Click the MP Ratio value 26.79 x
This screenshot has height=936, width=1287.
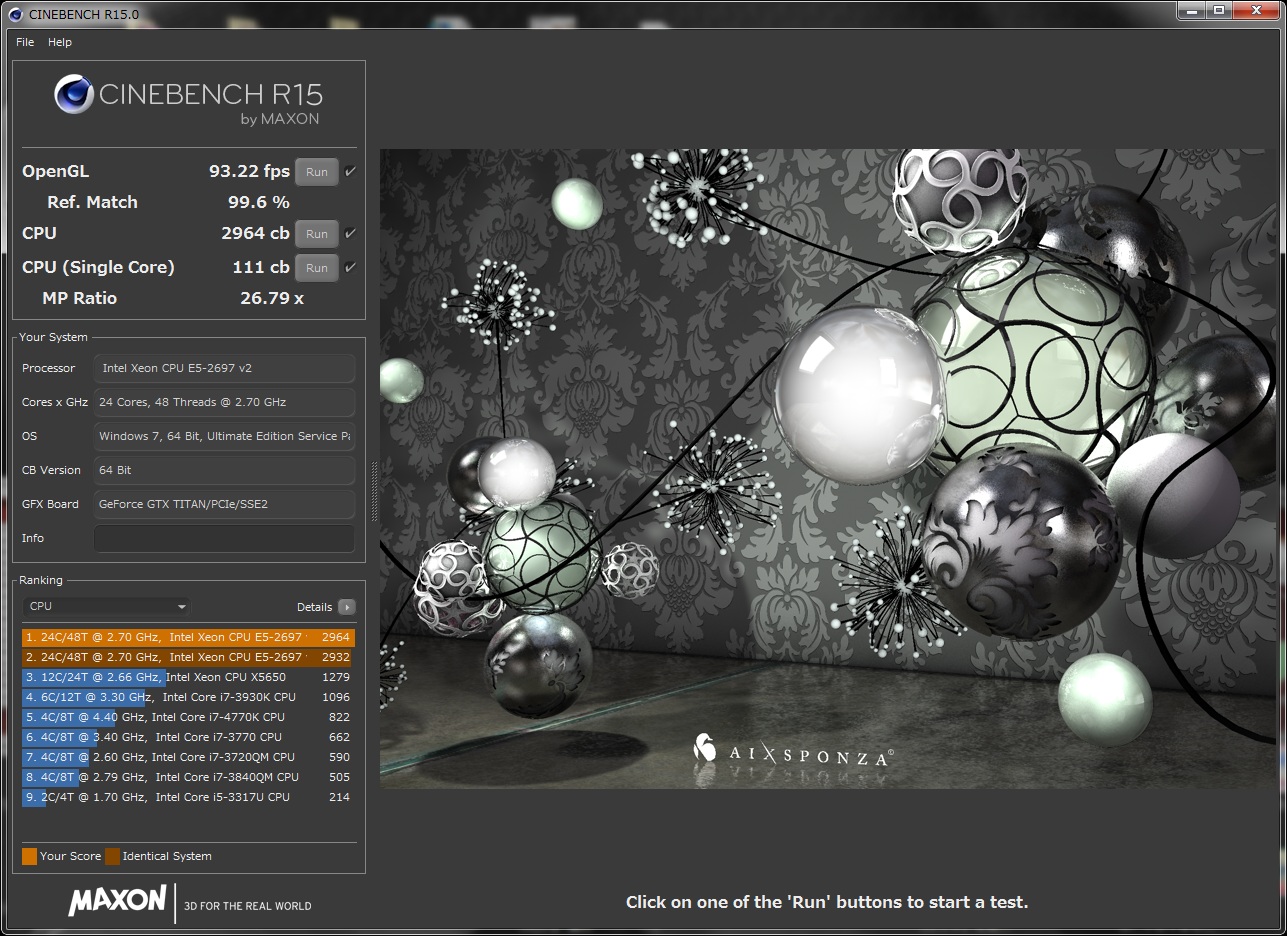pos(272,298)
